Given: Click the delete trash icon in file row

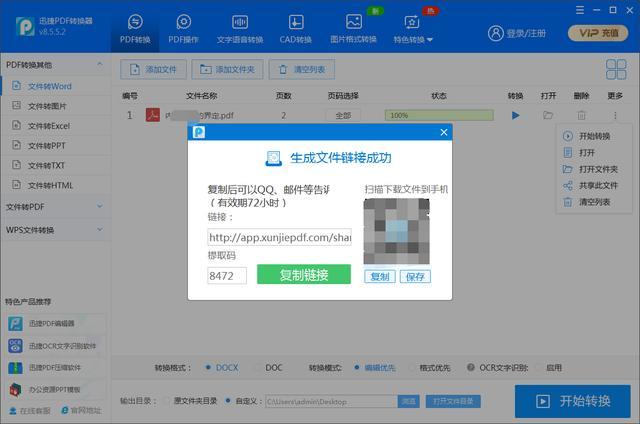Looking at the screenshot, I should [x=581, y=115].
